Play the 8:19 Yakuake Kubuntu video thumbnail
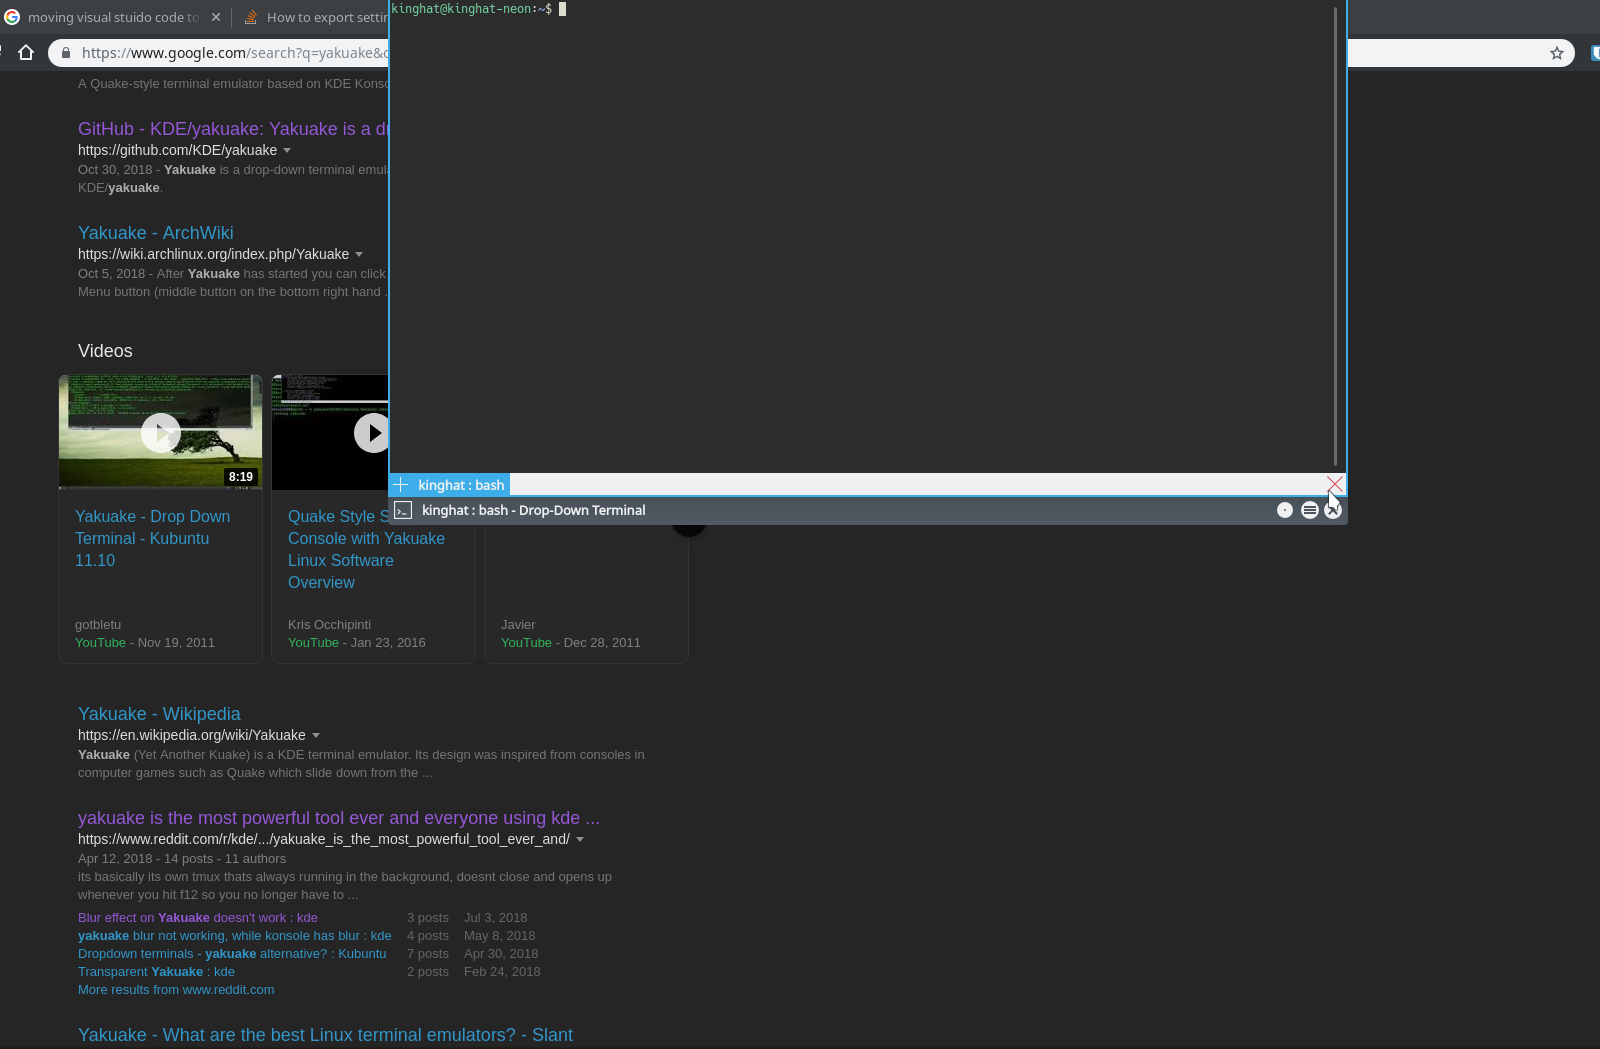This screenshot has width=1600, height=1049. pos(160,432)
